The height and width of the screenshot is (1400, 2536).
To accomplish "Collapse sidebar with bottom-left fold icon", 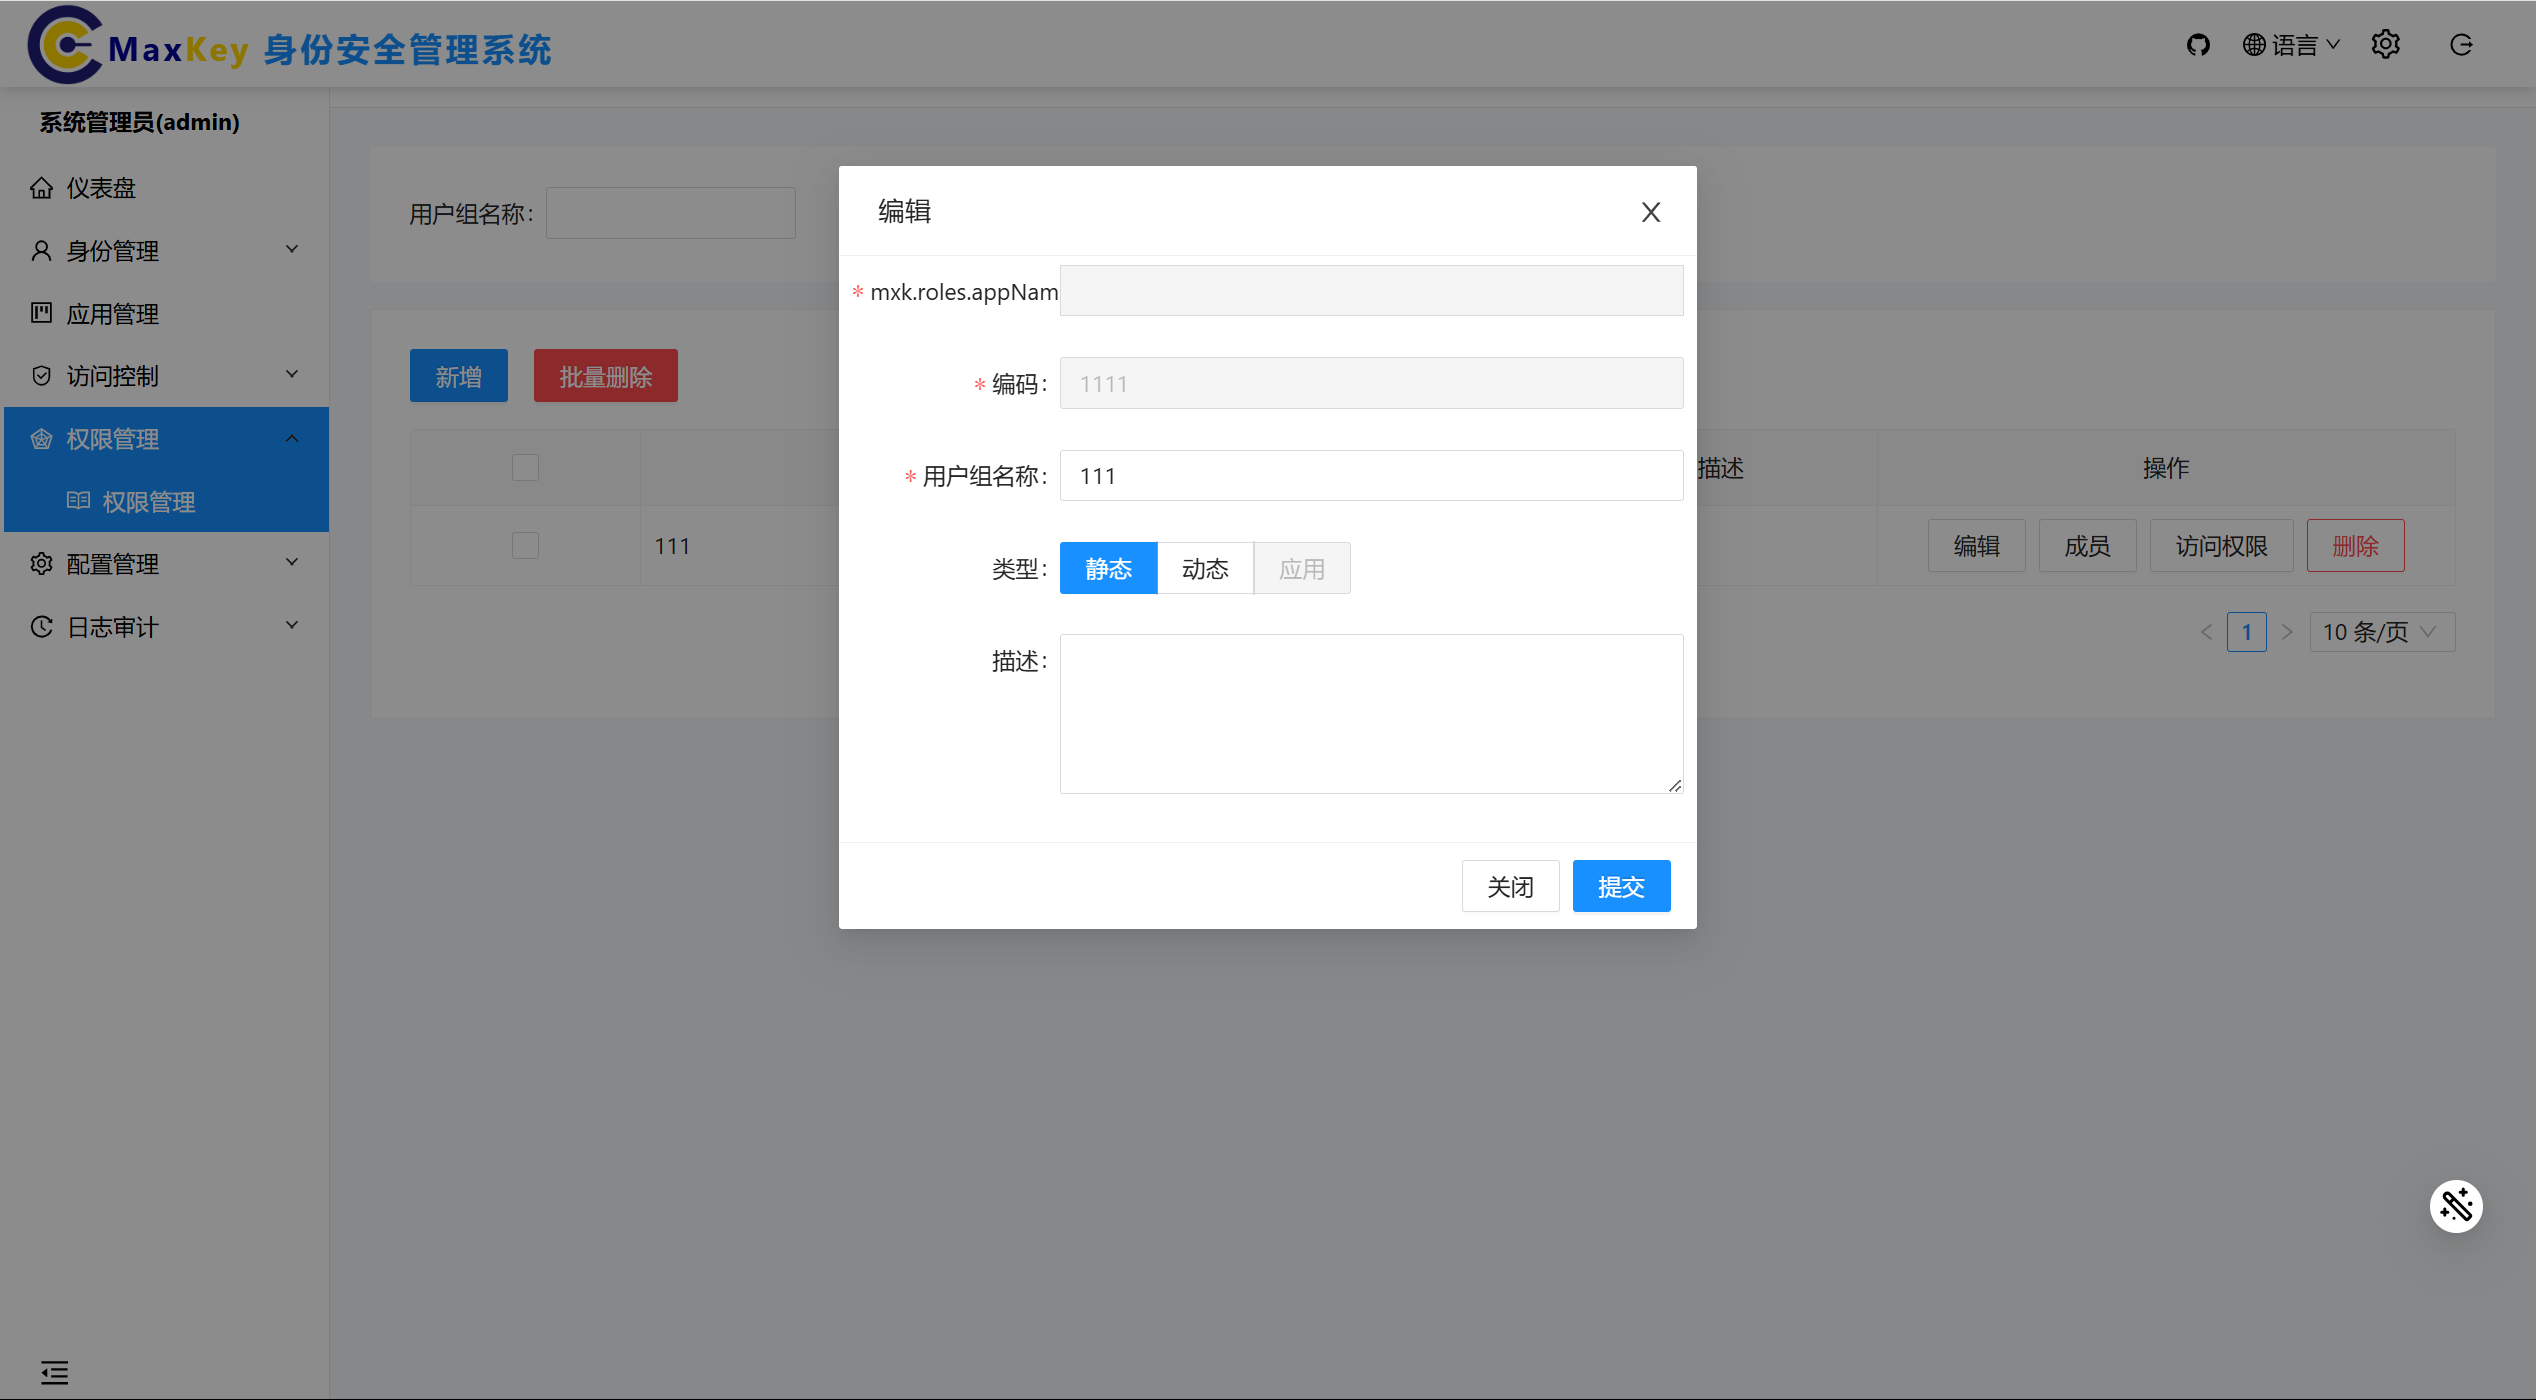I will click(54, 1372).
